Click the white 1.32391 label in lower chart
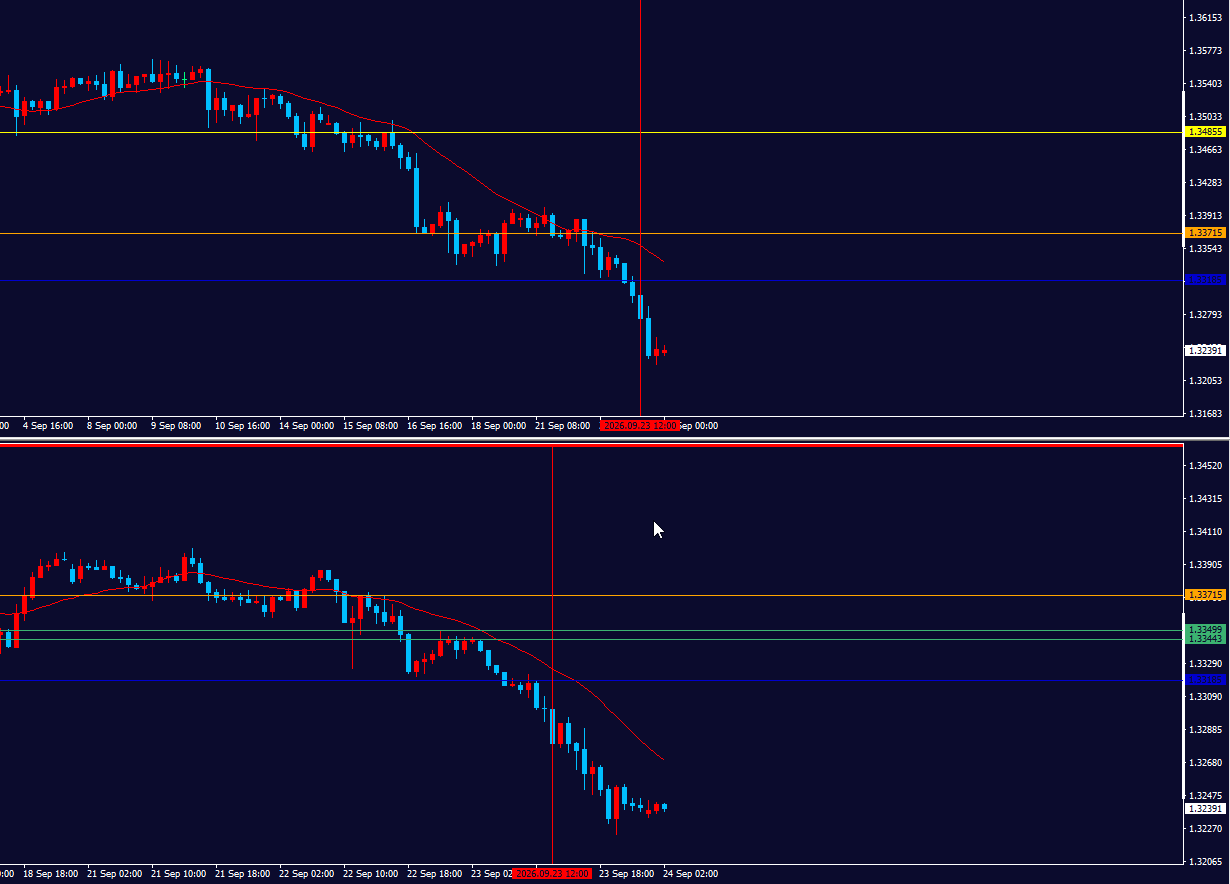The width and height of the screenshot is (1230, 884). [1205, 808]
